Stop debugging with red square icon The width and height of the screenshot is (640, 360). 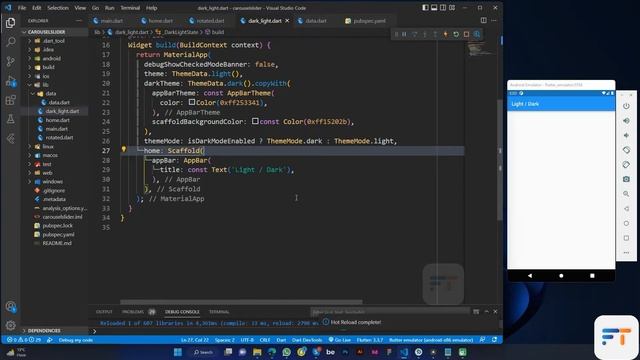[467, 34]
